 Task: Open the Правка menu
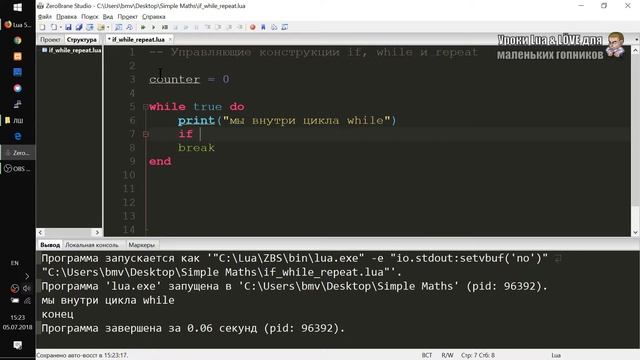point(67,17)
